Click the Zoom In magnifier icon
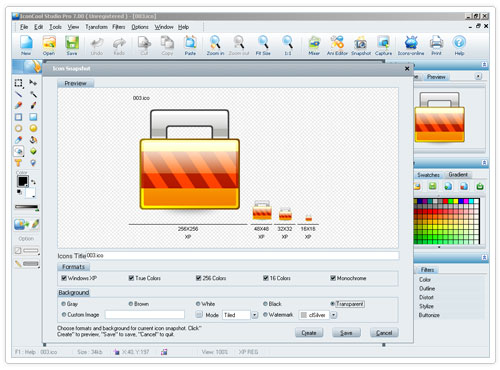 point(215,43)
